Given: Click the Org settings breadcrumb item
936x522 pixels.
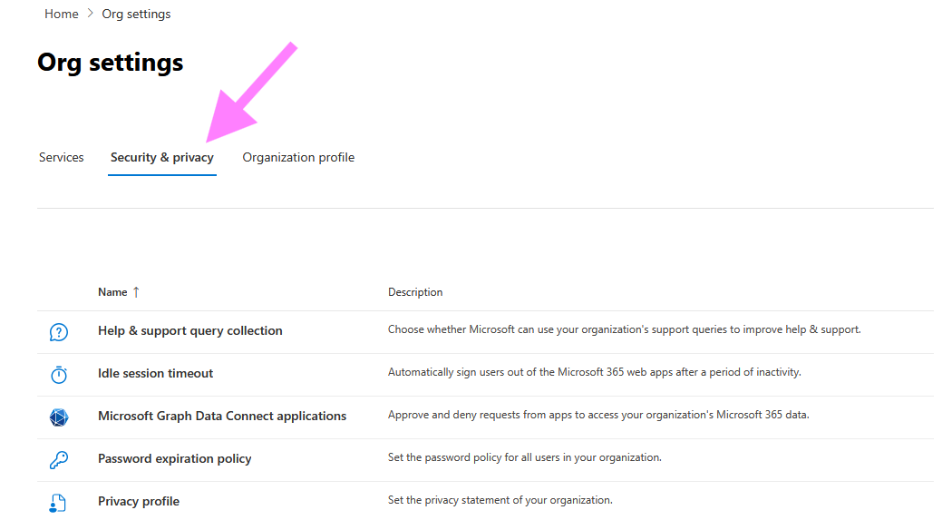Looking at the screenshot, I should pyautogui.click(x=136, y=14).
